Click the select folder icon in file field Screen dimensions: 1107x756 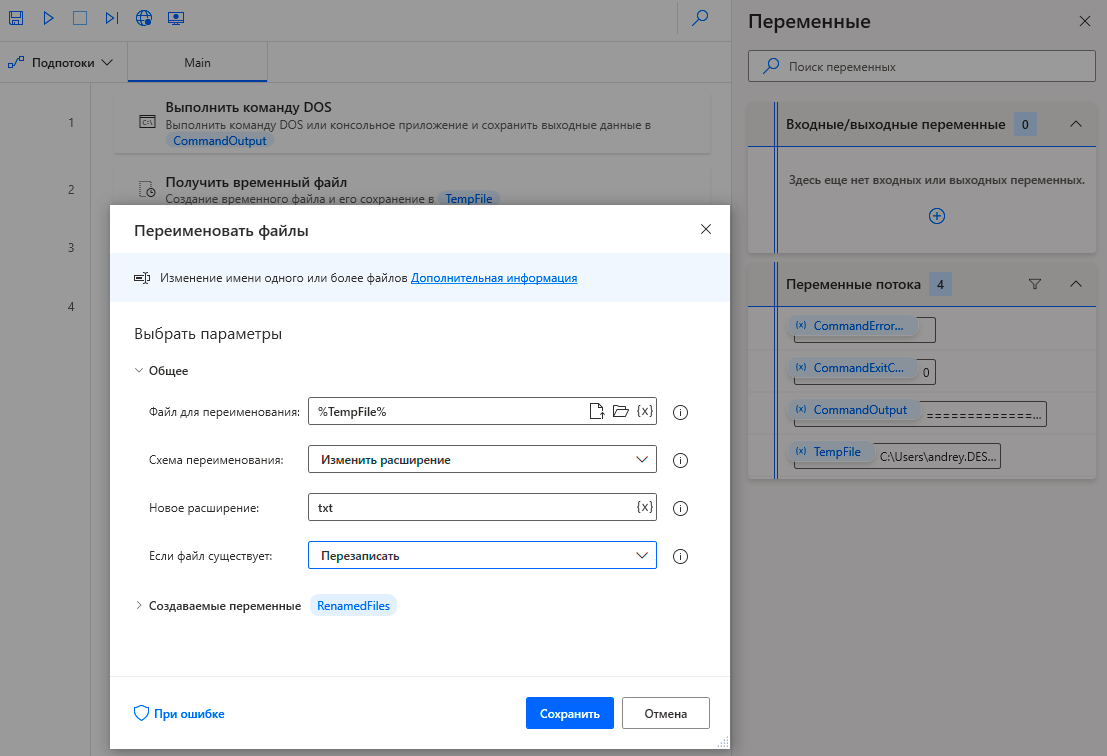click(621, 411)
